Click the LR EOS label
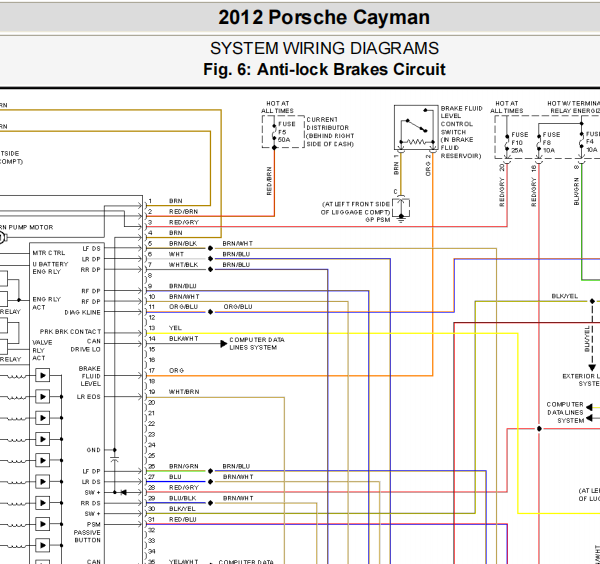Screen dimensions: 600x564 pyautogui.click(x=88, y=397)
